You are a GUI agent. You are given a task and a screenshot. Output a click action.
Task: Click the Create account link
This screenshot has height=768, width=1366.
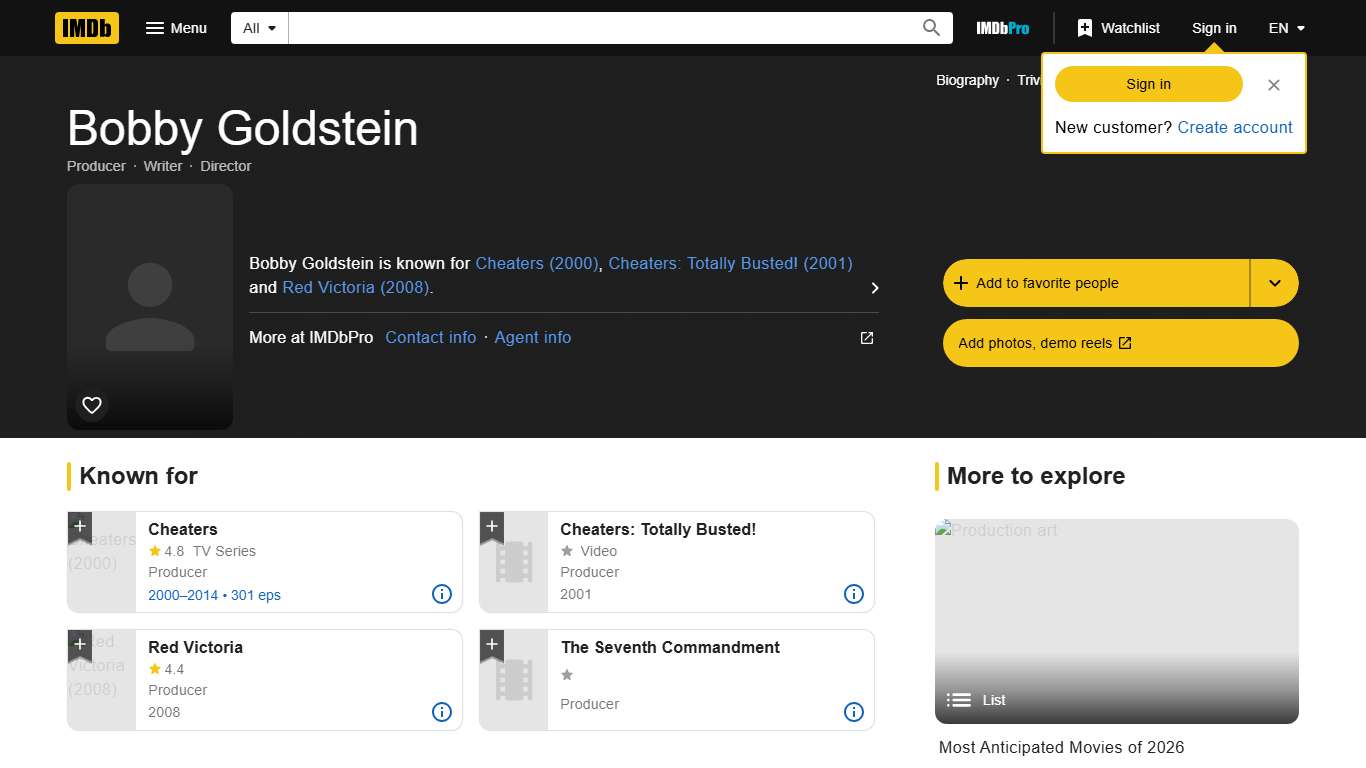point(1235,127)
